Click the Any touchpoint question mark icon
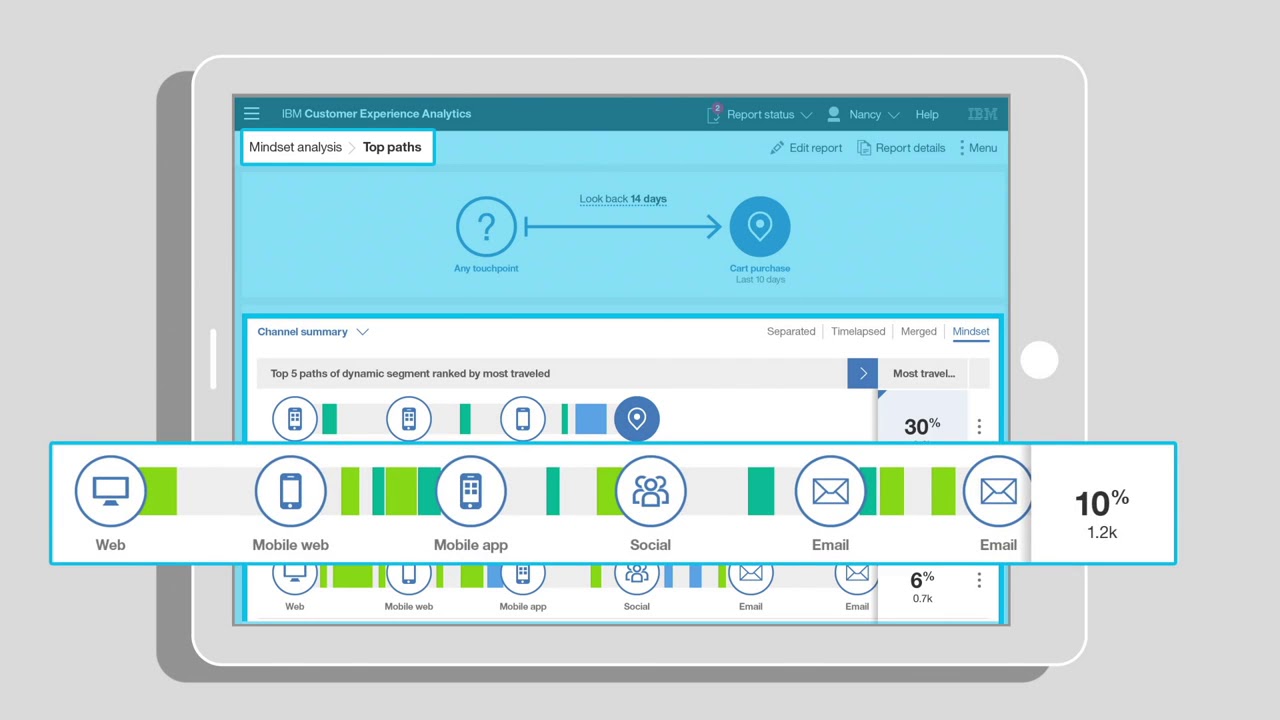This screenshot has width=1280, height=720. 486,227
